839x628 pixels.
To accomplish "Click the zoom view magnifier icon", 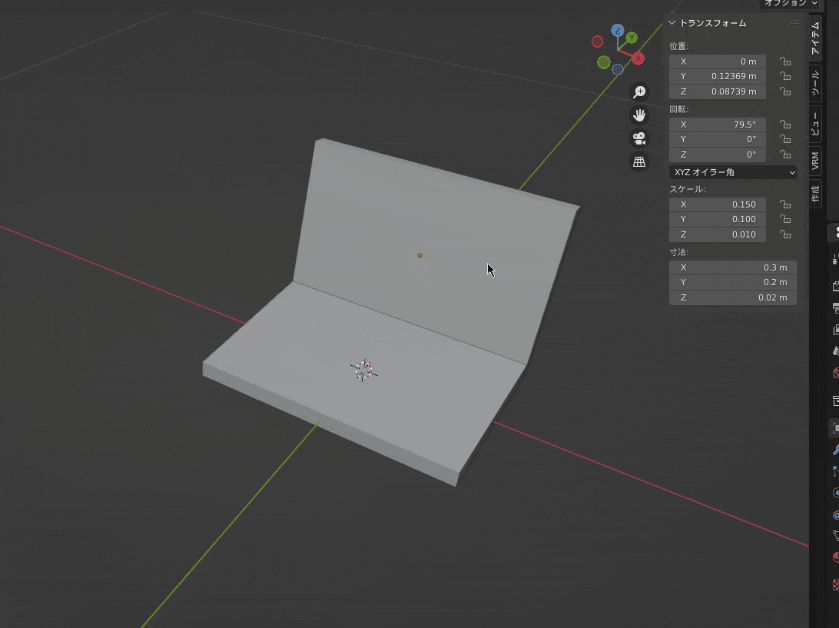I will (639, 92).
